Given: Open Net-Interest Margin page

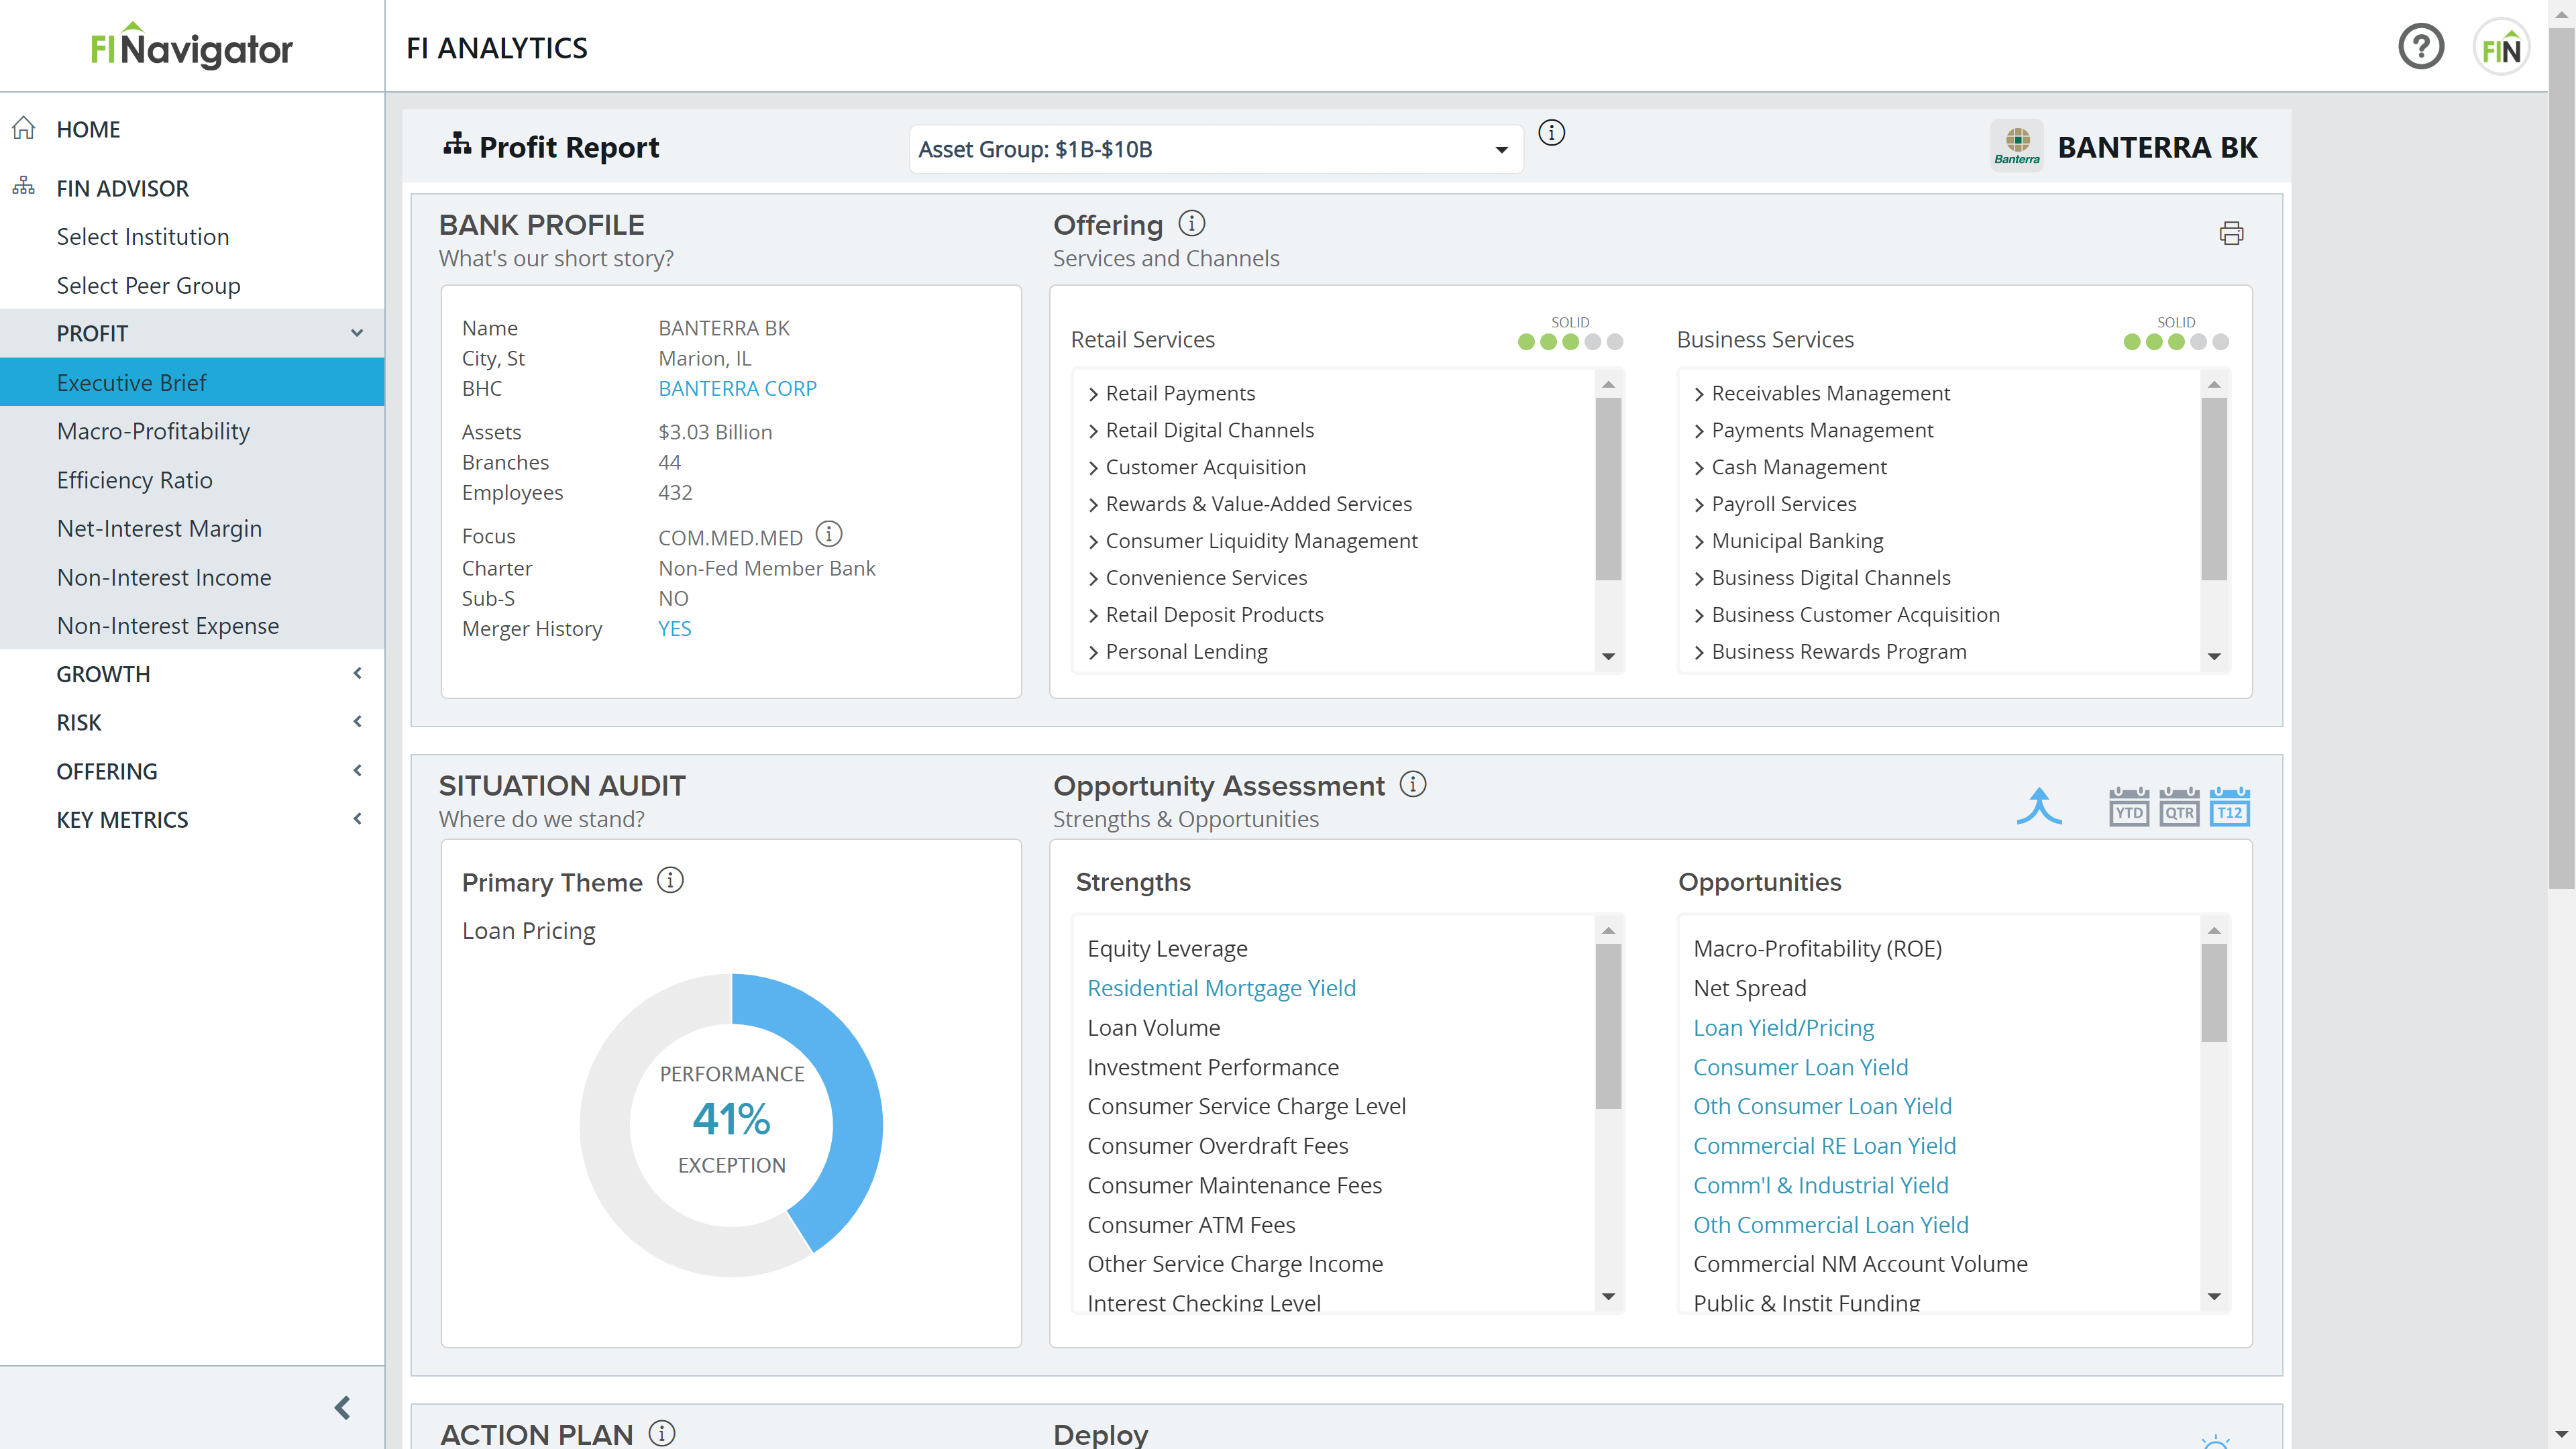Looking at the screenshot, I should [x=159, y=528].
